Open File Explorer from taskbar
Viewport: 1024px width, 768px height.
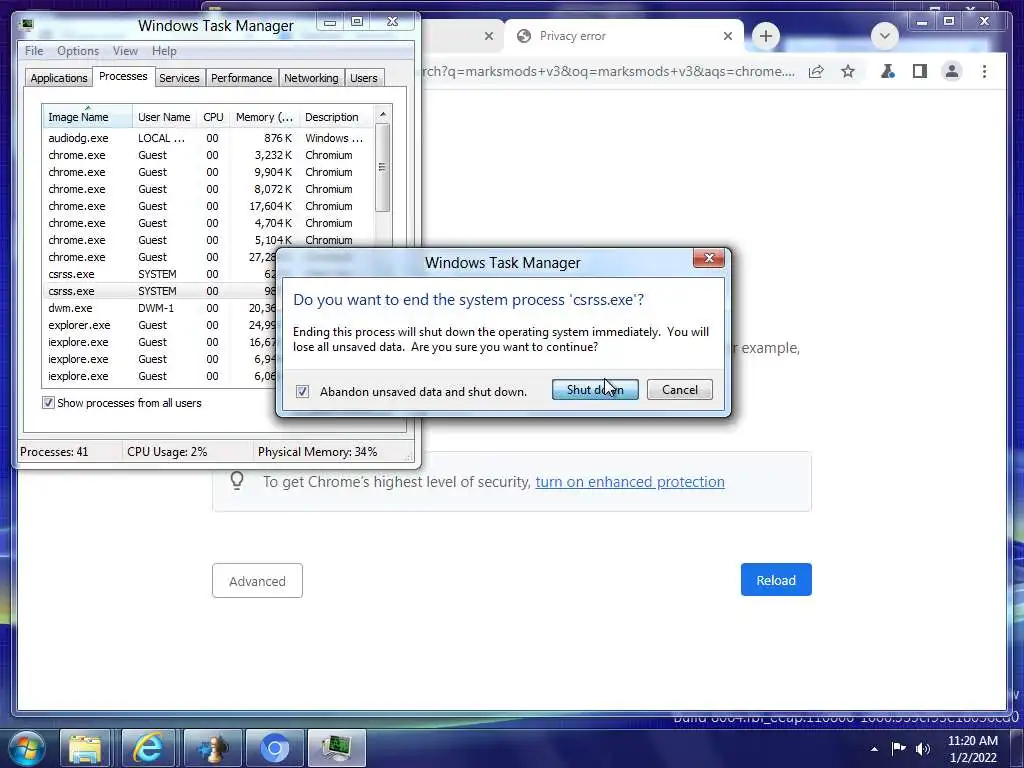[86, 748]
